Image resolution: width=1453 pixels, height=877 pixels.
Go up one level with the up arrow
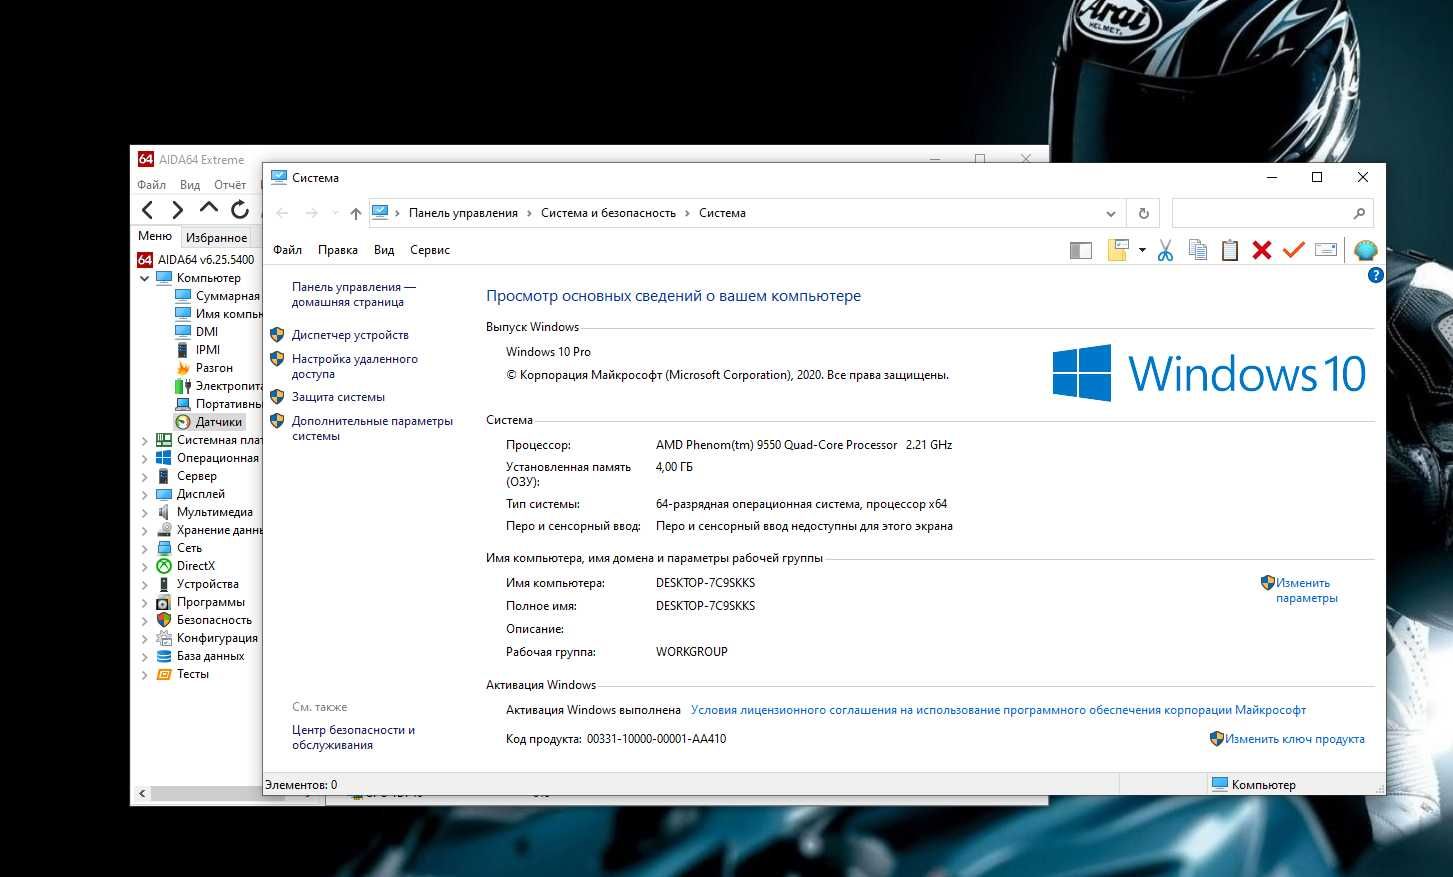355,213
